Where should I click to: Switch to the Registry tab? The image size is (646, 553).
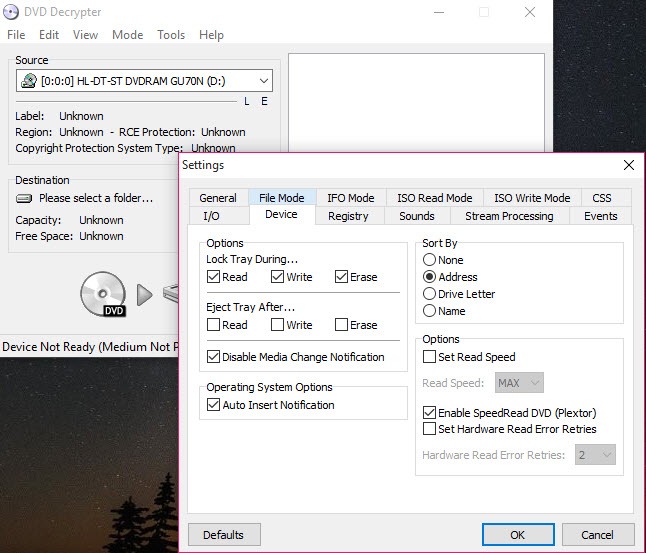pos(348,216)
